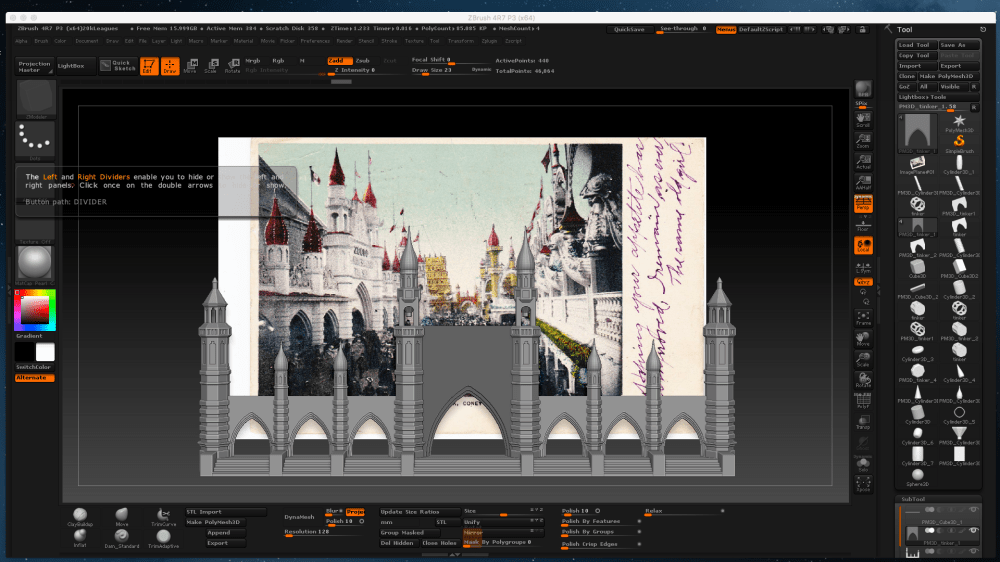Expand the Lightbox Tools section
Image resolution: width=1000 pixels, height=562 pixels.
point(922,96)
